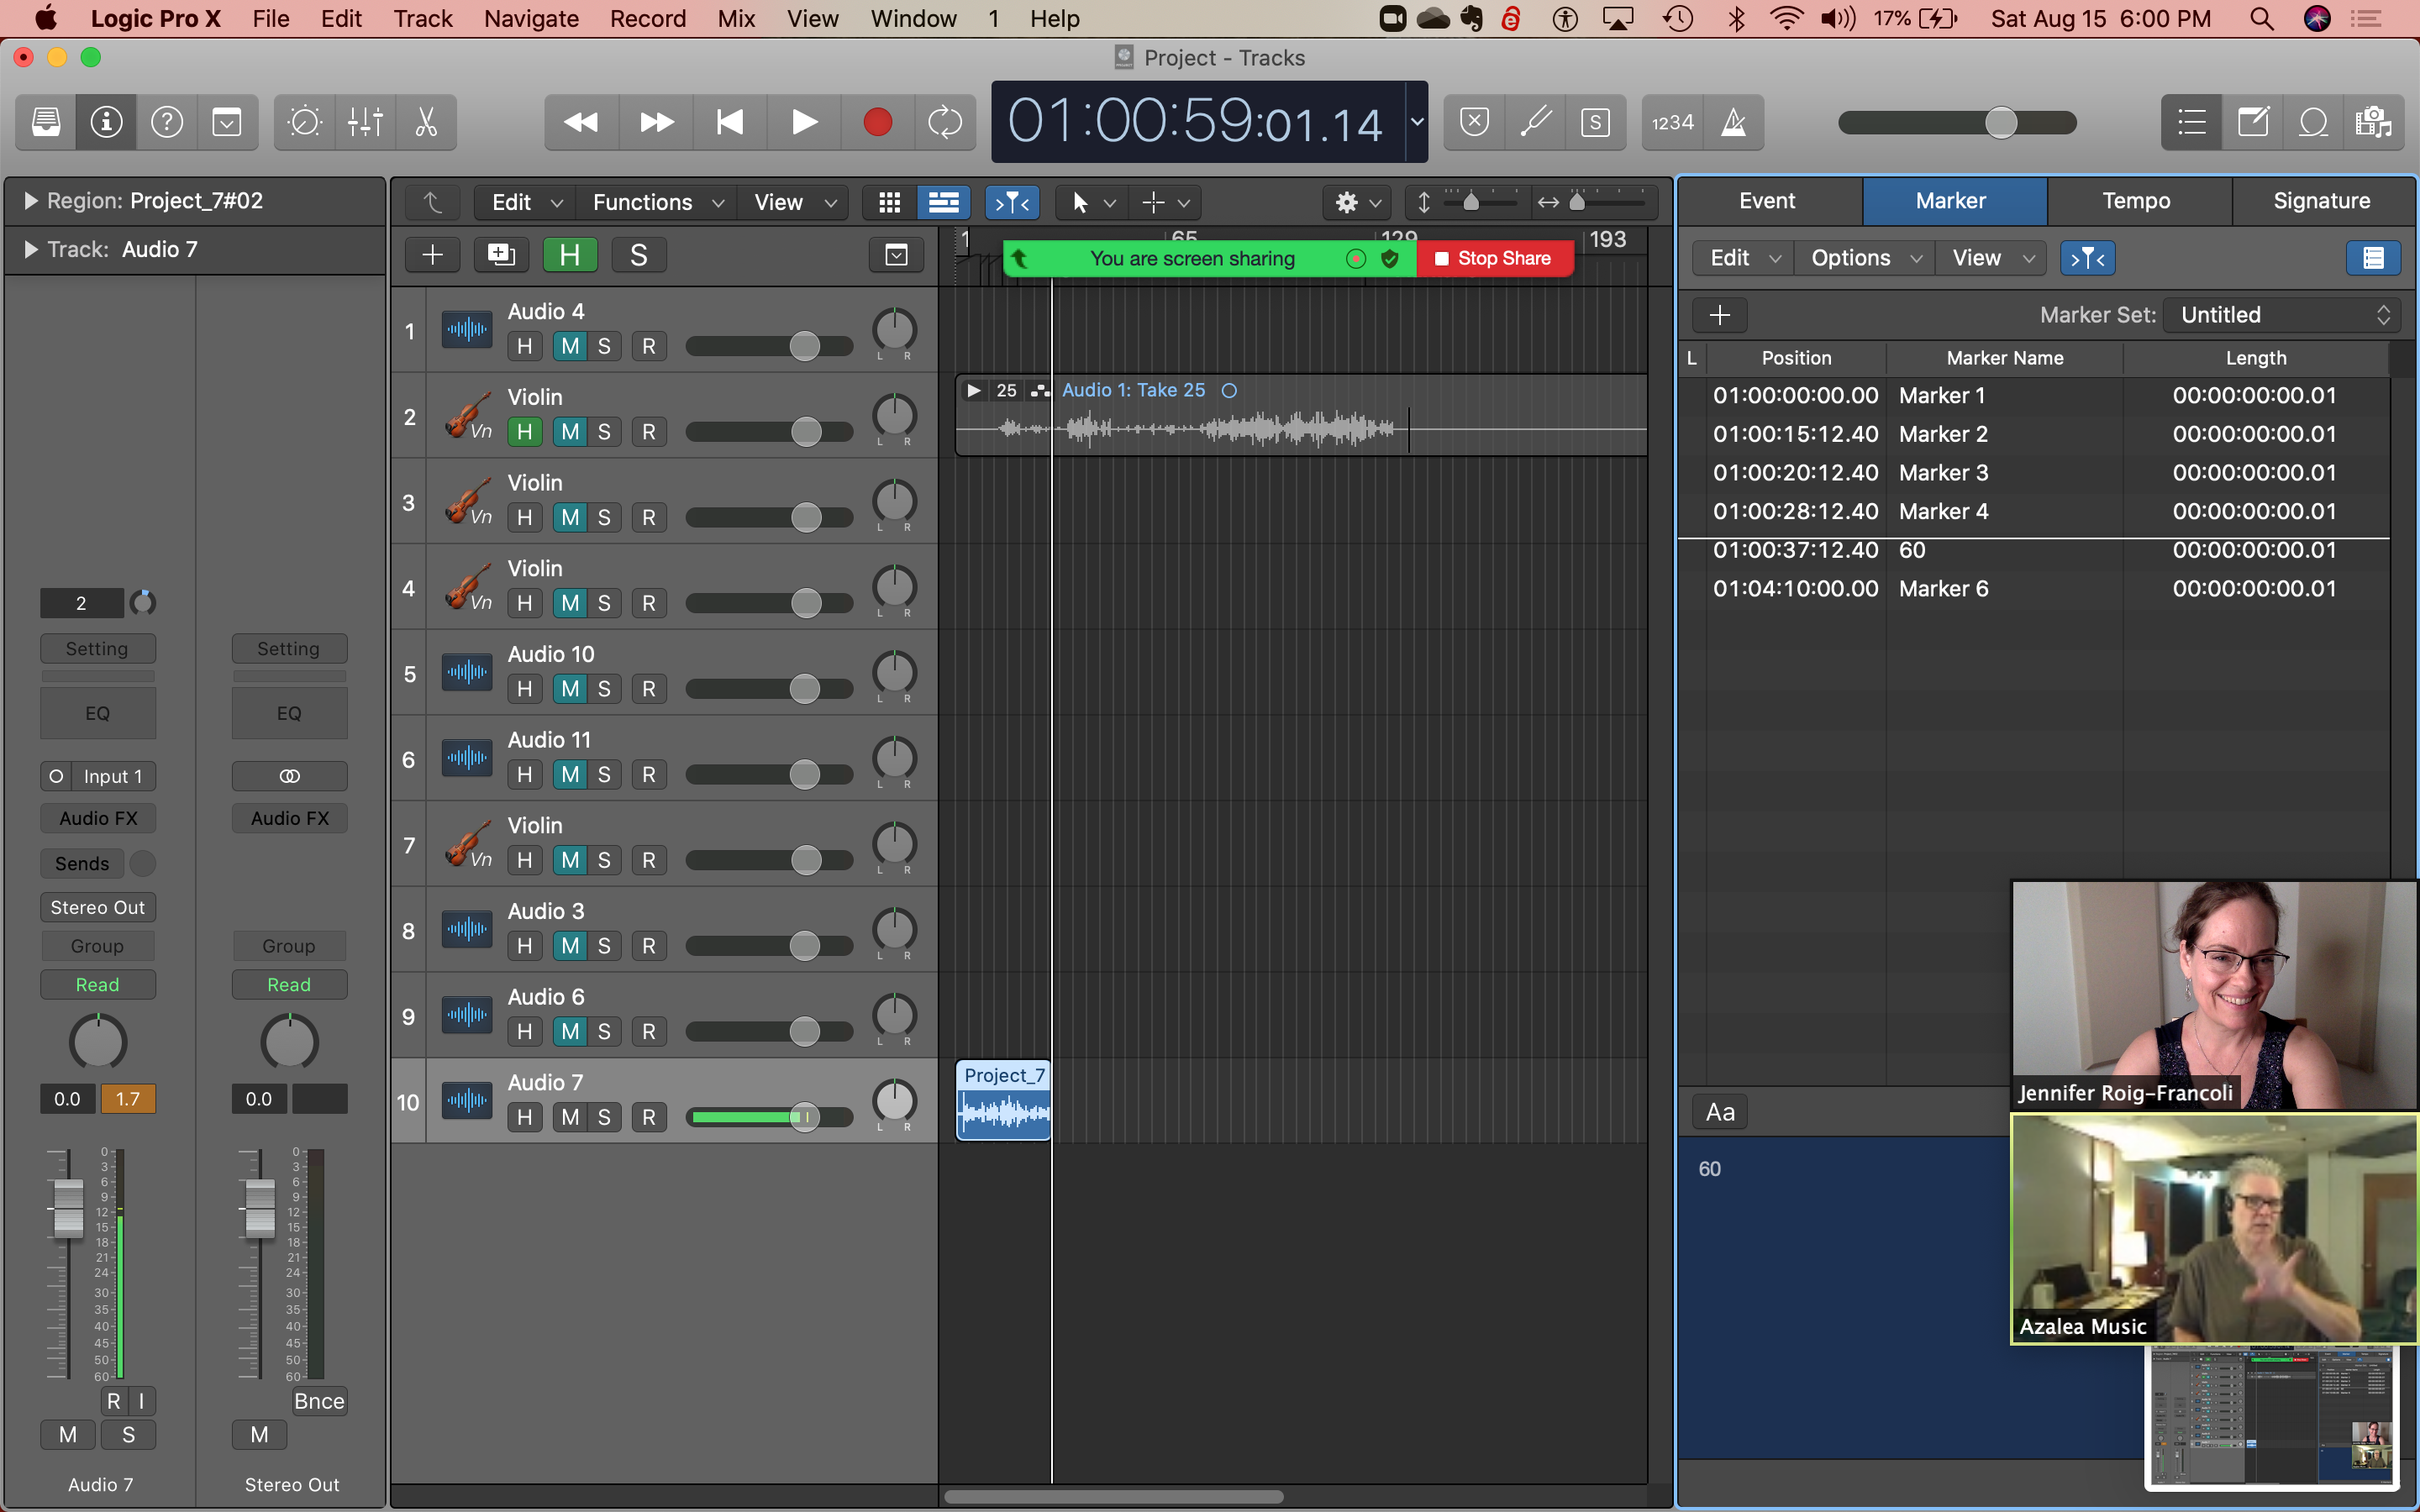Viewport: 2420px width, 1512px height.
Task: Click the master volume slider in control bar
Action: [1957, 122]
